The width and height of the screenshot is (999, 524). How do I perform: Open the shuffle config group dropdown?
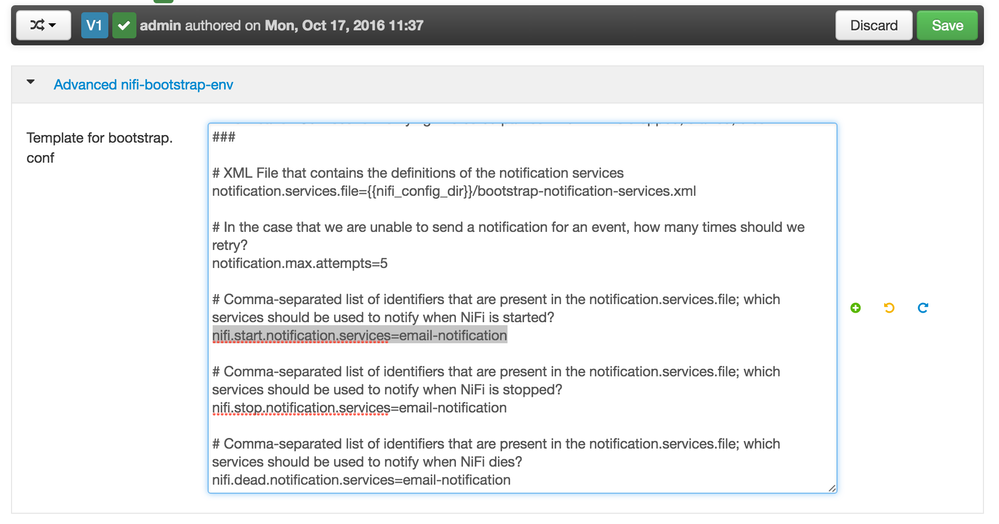click(43, 25)
